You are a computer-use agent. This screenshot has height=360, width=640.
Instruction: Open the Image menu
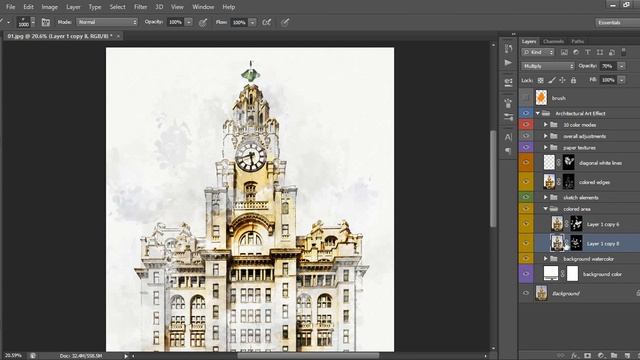coord(49,7)
